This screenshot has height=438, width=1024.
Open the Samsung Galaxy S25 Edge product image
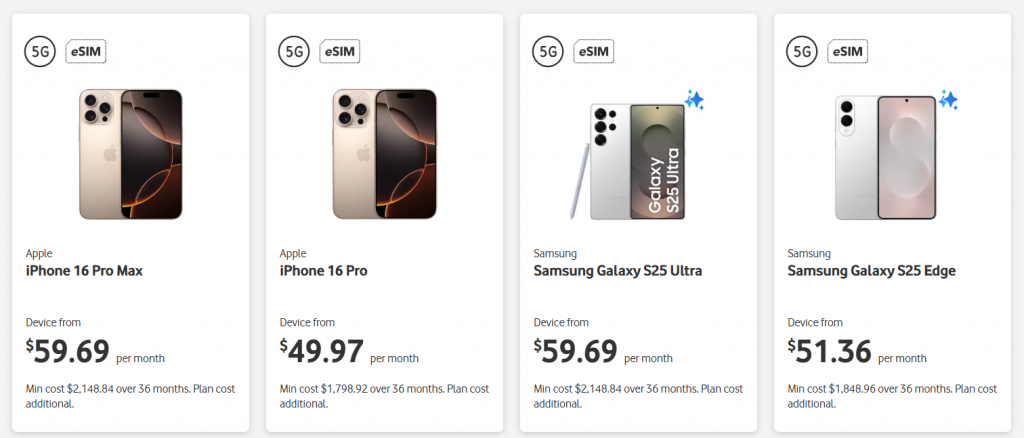[886, 157]
